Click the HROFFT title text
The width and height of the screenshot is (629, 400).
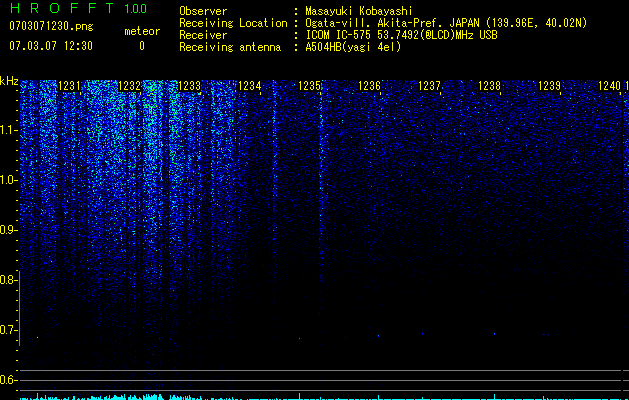62,8
